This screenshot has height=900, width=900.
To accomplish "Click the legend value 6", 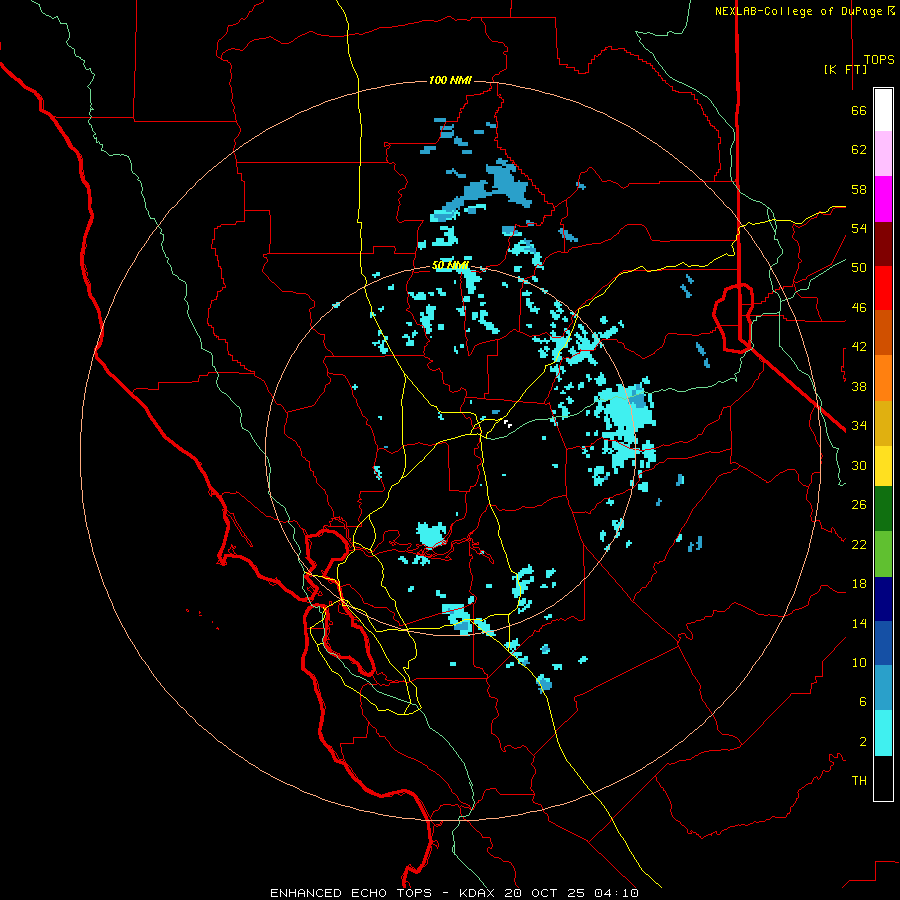I will [x=862, y=702].
